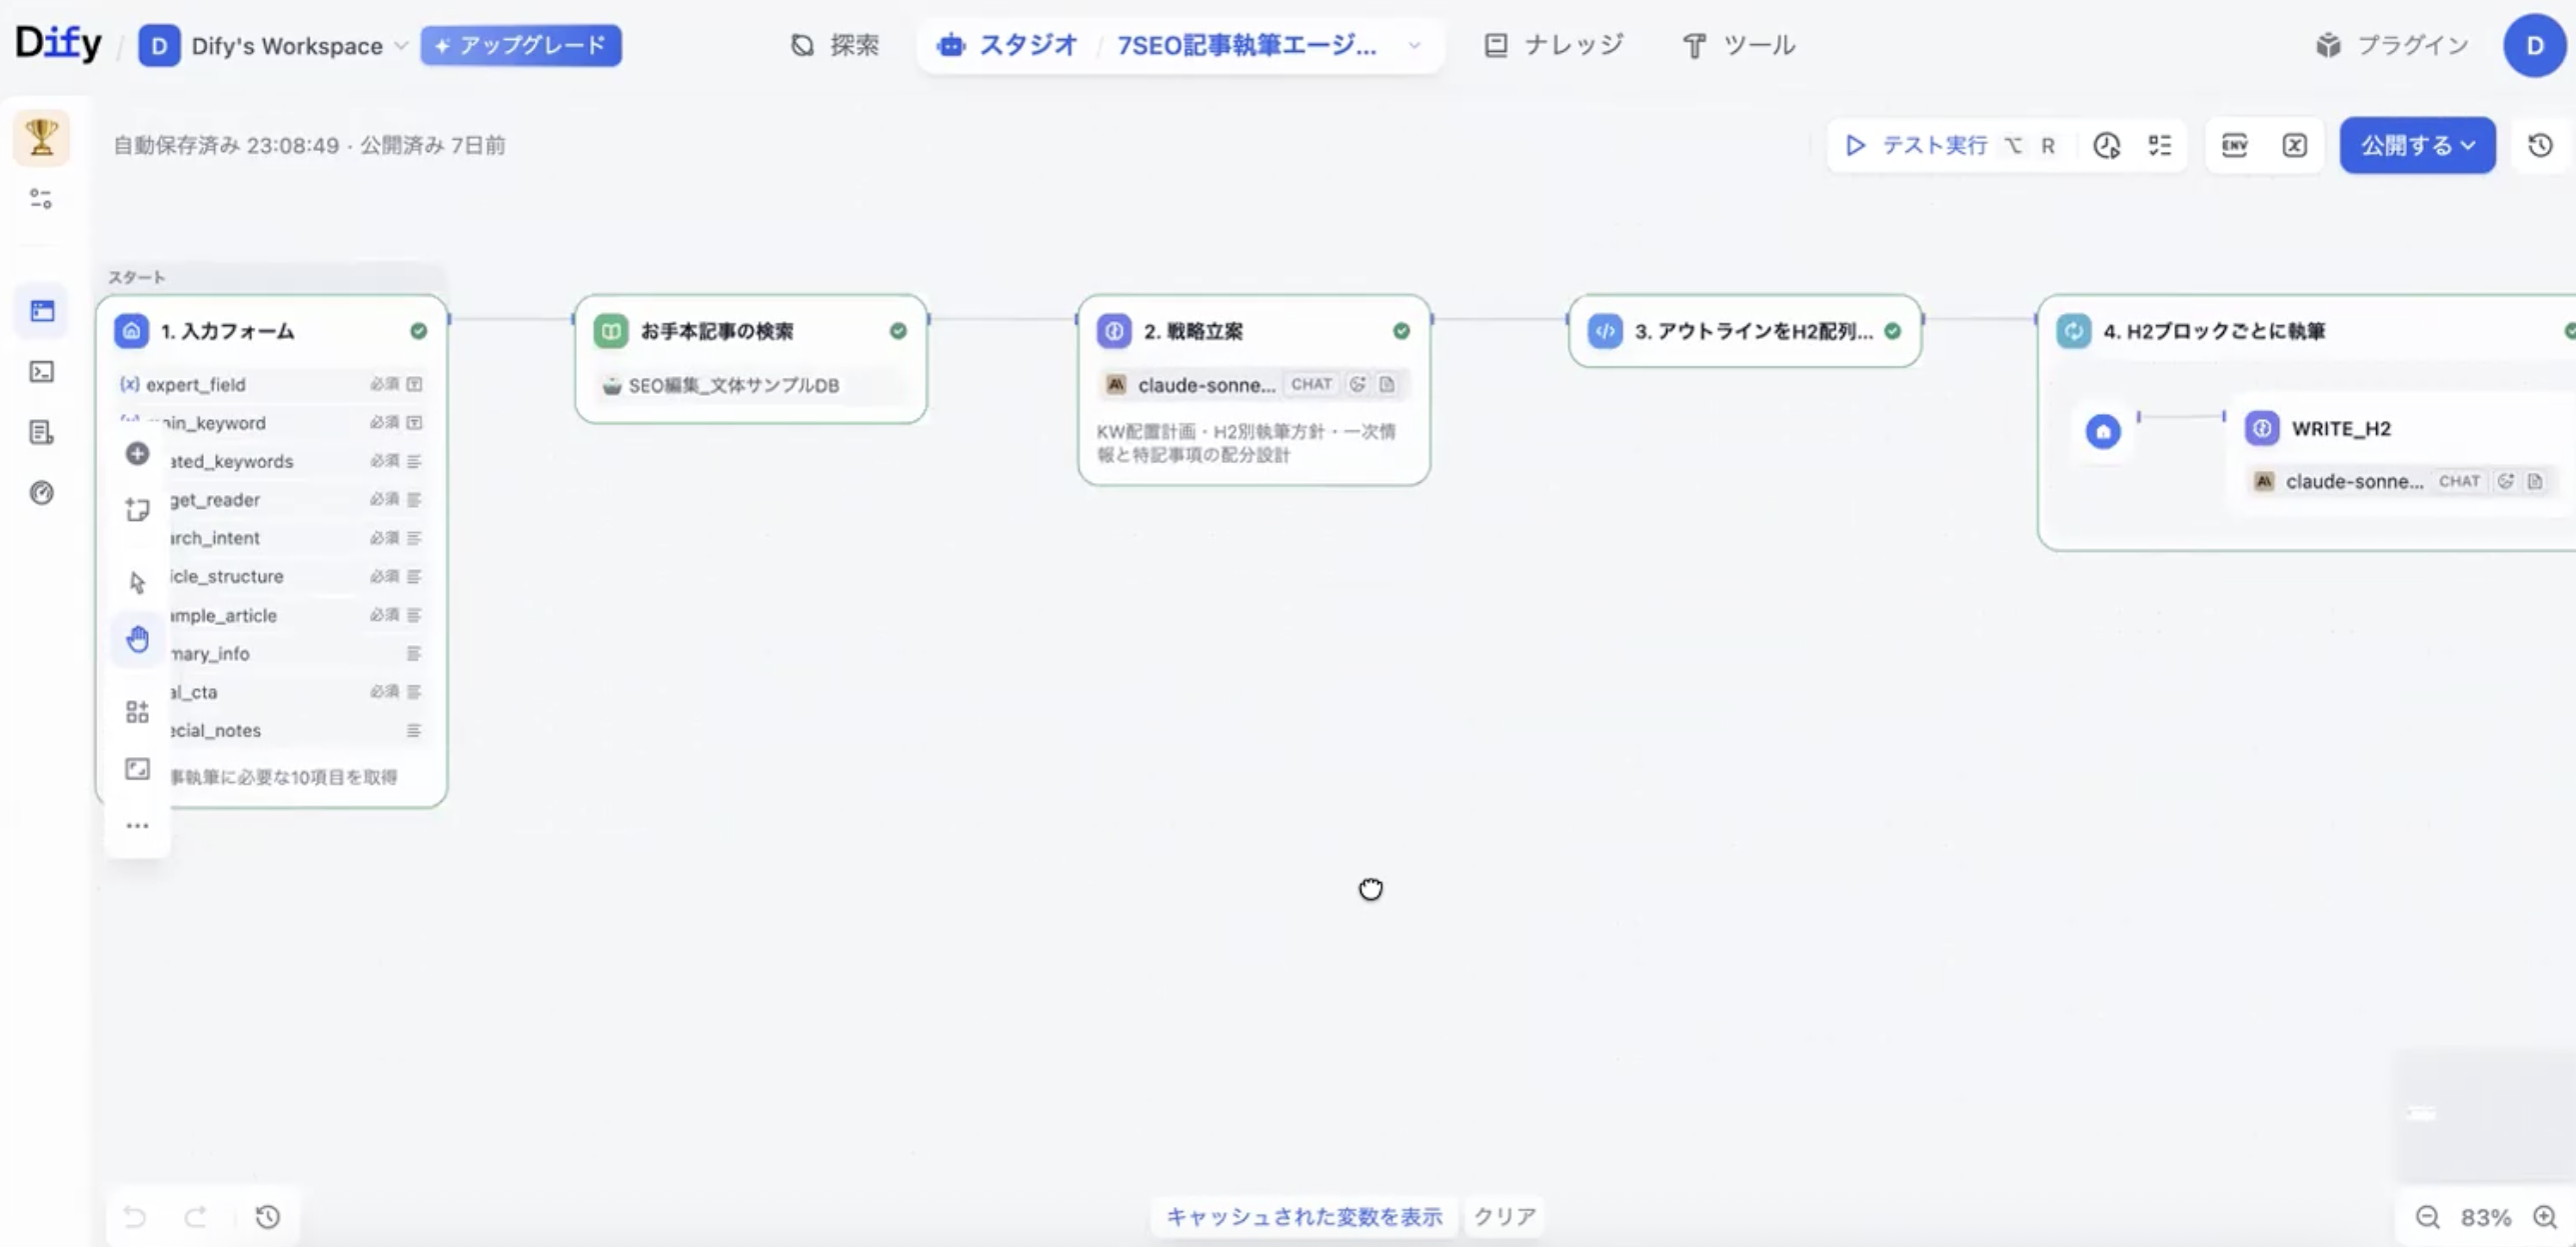Open the app name dropdown chevron

[1415, 46]
